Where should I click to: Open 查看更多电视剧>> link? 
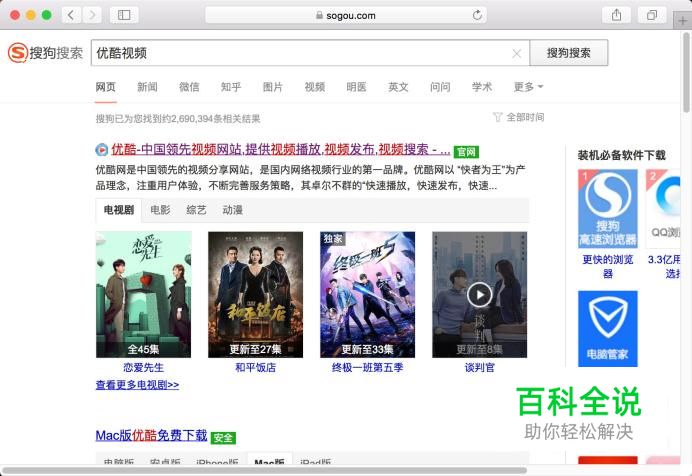point(137,385)
